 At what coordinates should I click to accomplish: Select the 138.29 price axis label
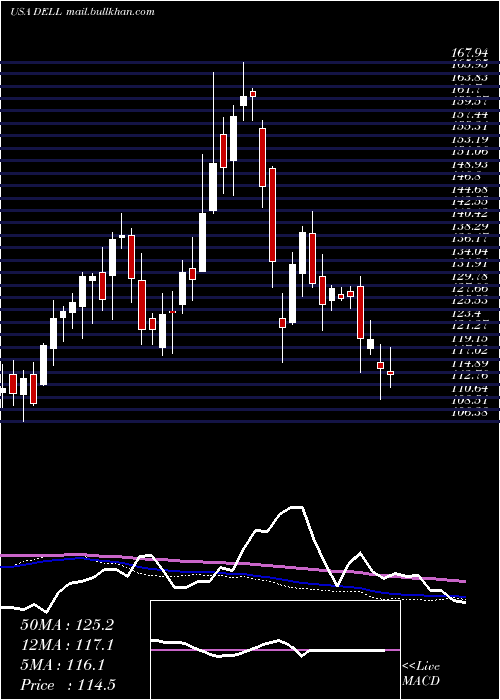(469, 227)
